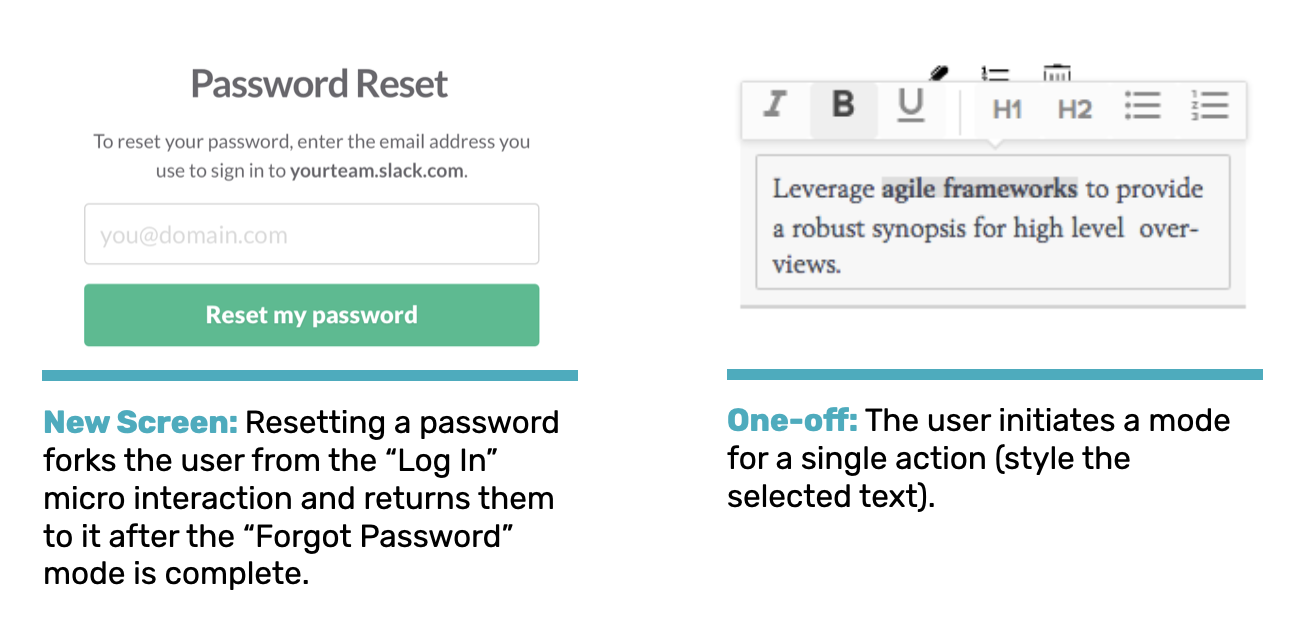Click the partially hidden list icon behind toolbar

coord(995,73)
